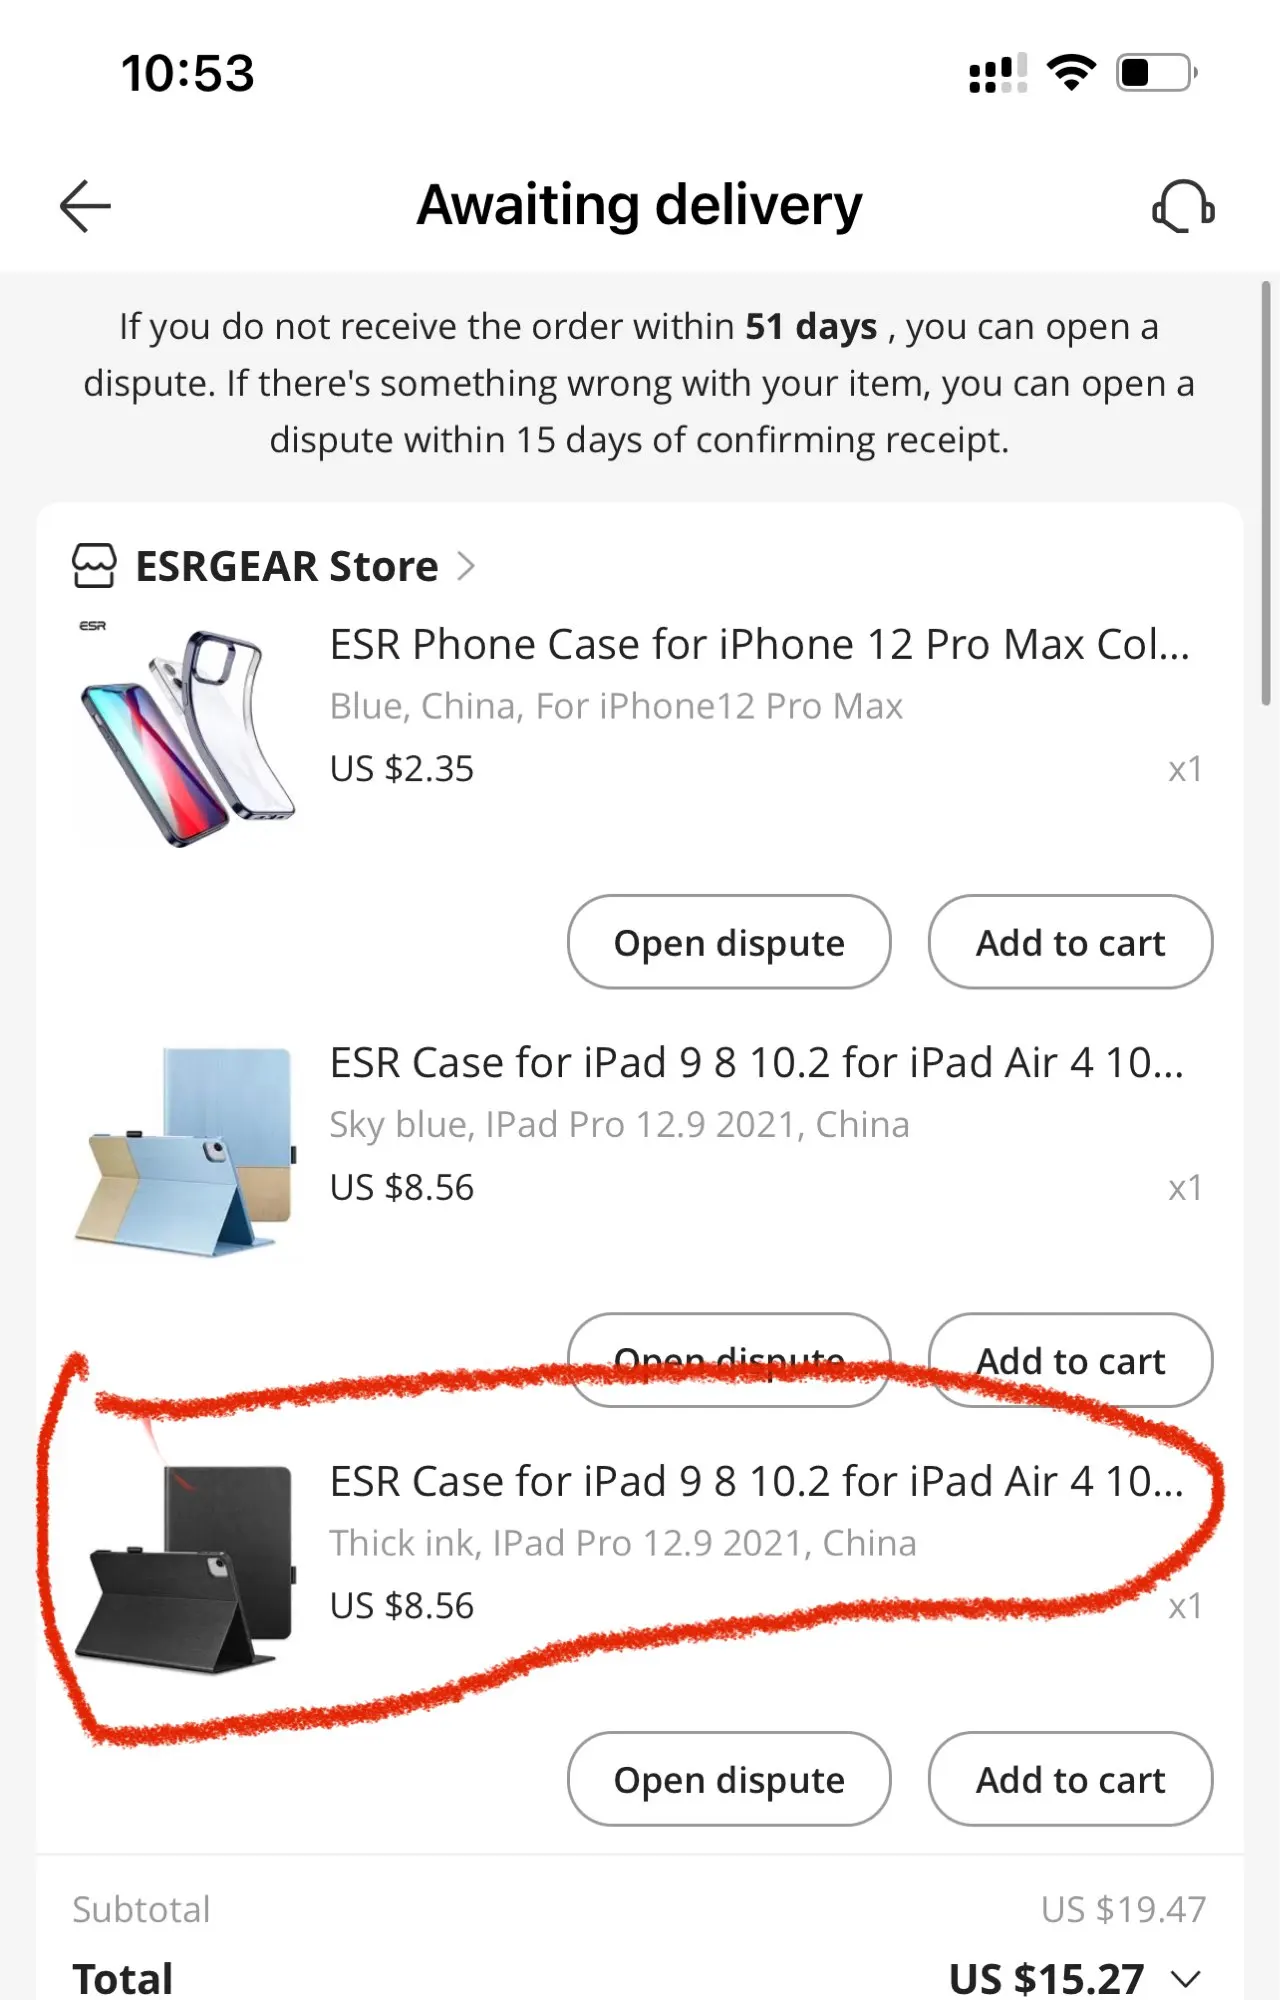Add Thick ink iPad case to cart
1280x2000 pixels.
point(1070,1779)
